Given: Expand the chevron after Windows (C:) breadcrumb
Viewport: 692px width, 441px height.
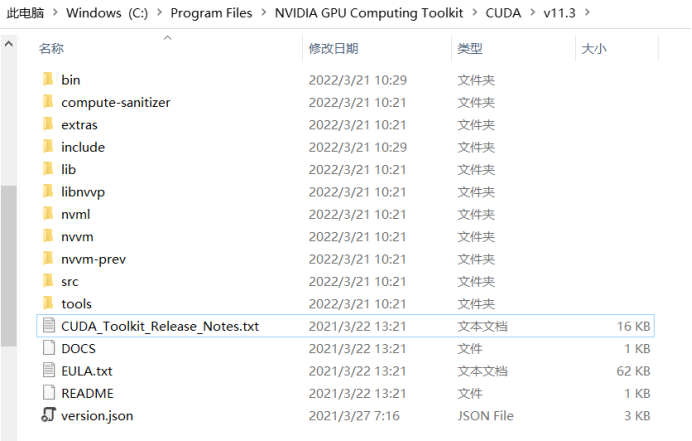Looking at the screenshot, I should pos(159,12).
